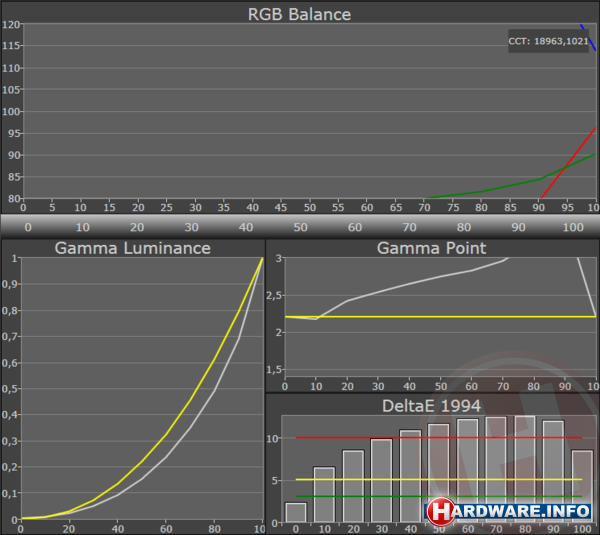Screen dimensions: 600x535
Task: Select the 60 step on the grayscale strip
Action: coord(355,227)
